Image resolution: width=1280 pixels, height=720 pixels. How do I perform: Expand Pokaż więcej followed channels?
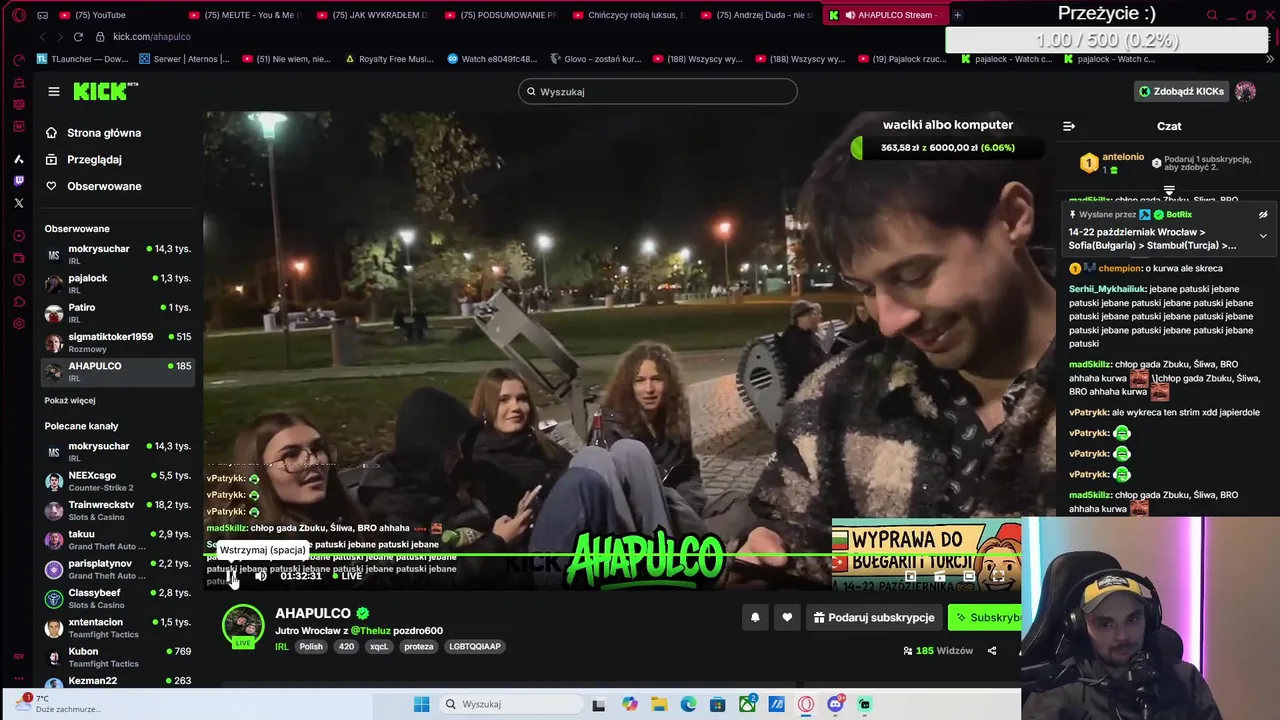(x=70, y=401)
